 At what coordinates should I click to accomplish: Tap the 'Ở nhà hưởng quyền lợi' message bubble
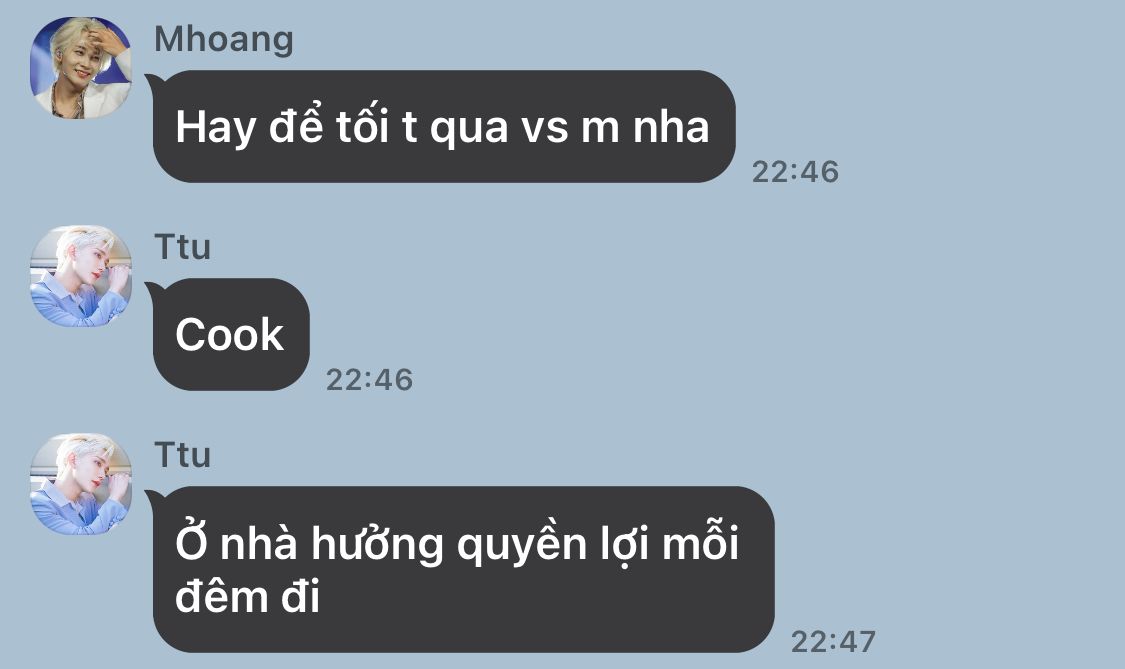point(463,569)
